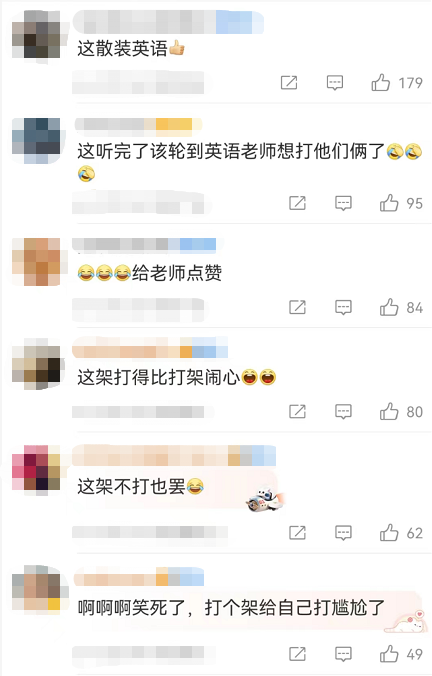Open the first commenter's avatar profile
This screenshot has height=676, width=432.
(36, 34)
